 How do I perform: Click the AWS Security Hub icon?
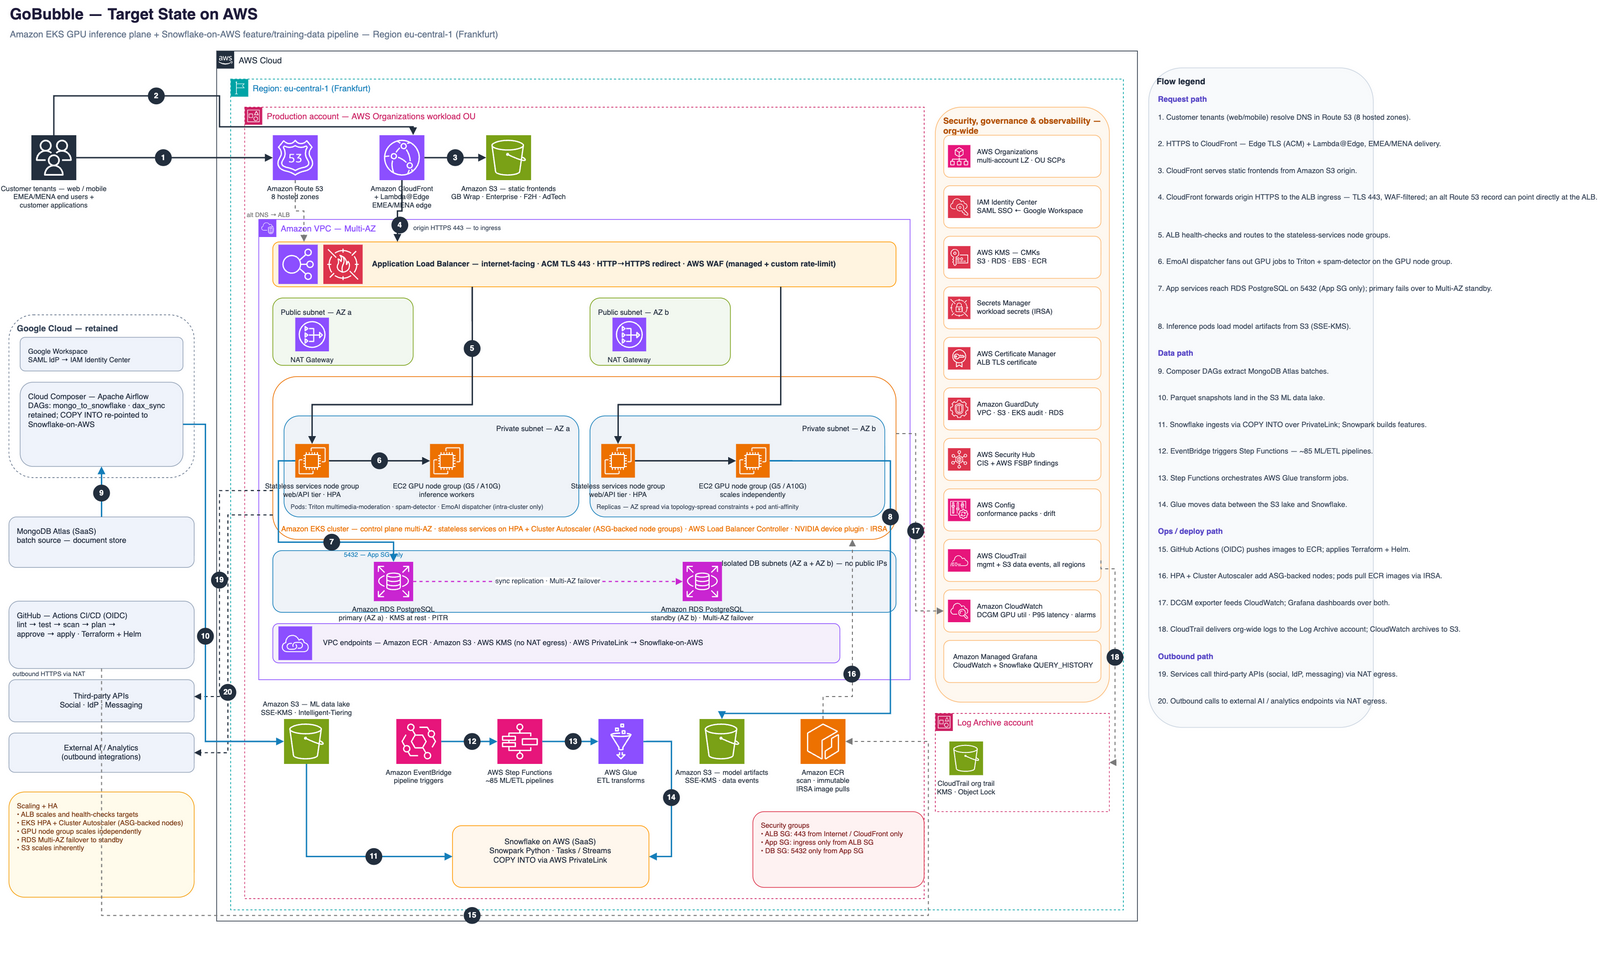(959, 460)
